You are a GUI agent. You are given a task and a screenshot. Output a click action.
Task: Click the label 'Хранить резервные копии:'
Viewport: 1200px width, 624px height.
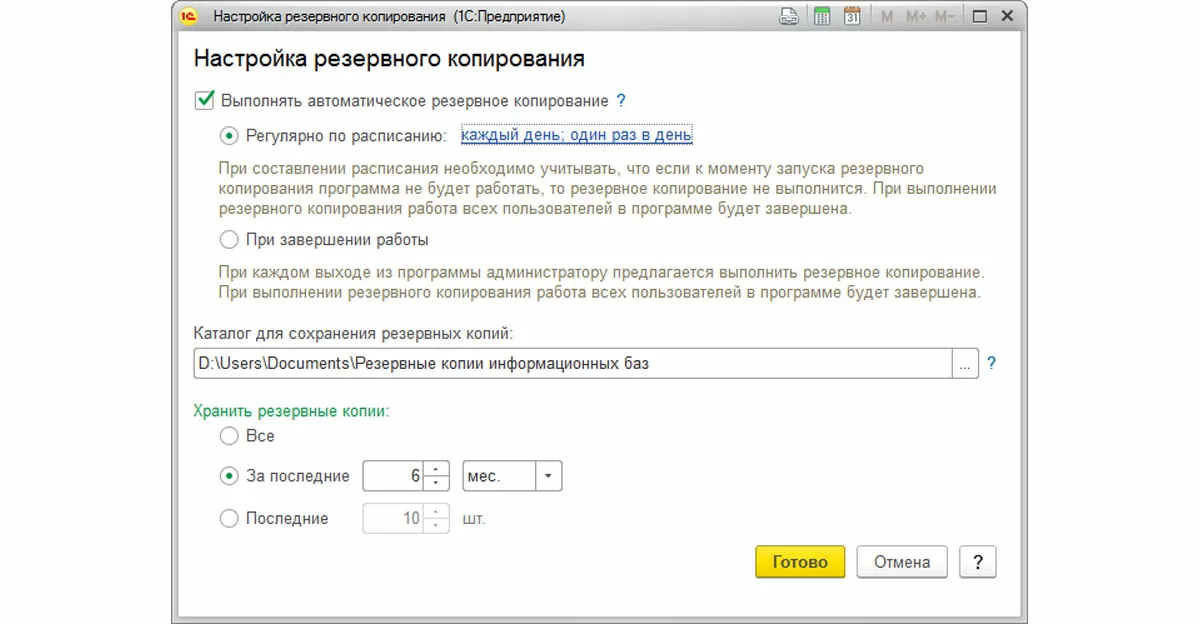click(x=290, y=410)
